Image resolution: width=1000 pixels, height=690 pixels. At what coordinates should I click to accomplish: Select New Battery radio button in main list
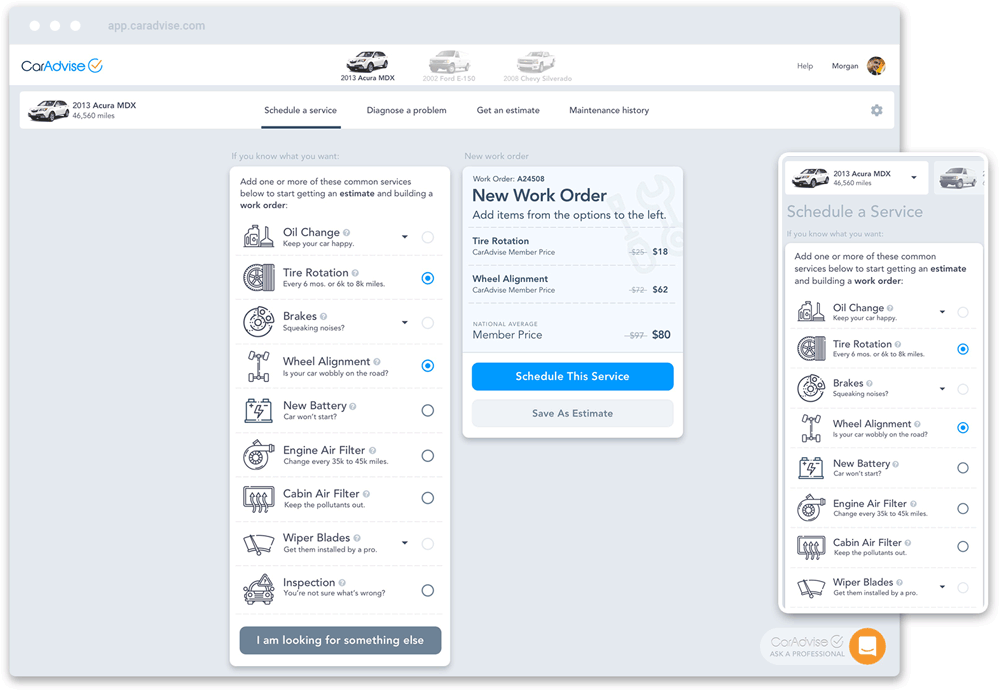click(x=428, y=411)
